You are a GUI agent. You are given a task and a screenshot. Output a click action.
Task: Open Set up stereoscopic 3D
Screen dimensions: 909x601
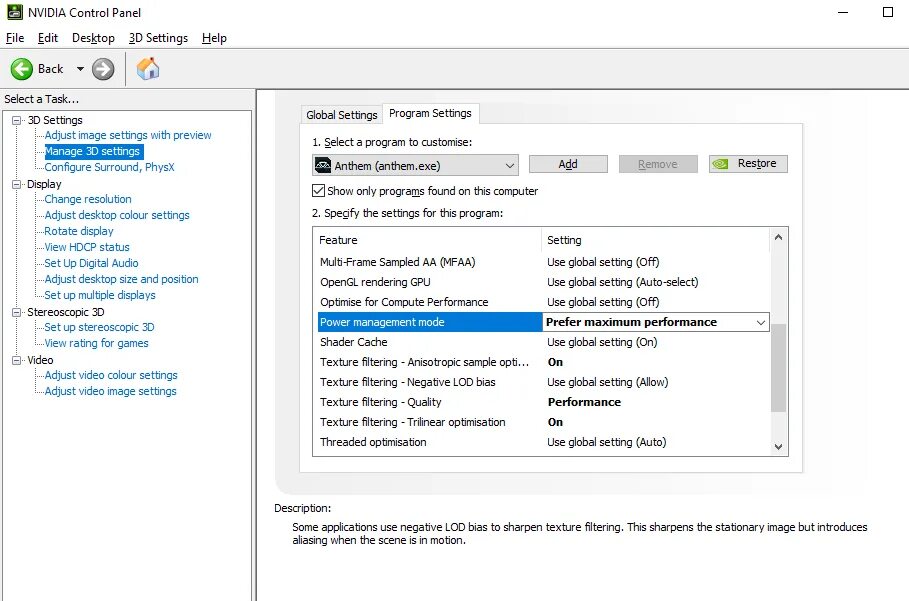pyautogui.click(x=99, y=327)
